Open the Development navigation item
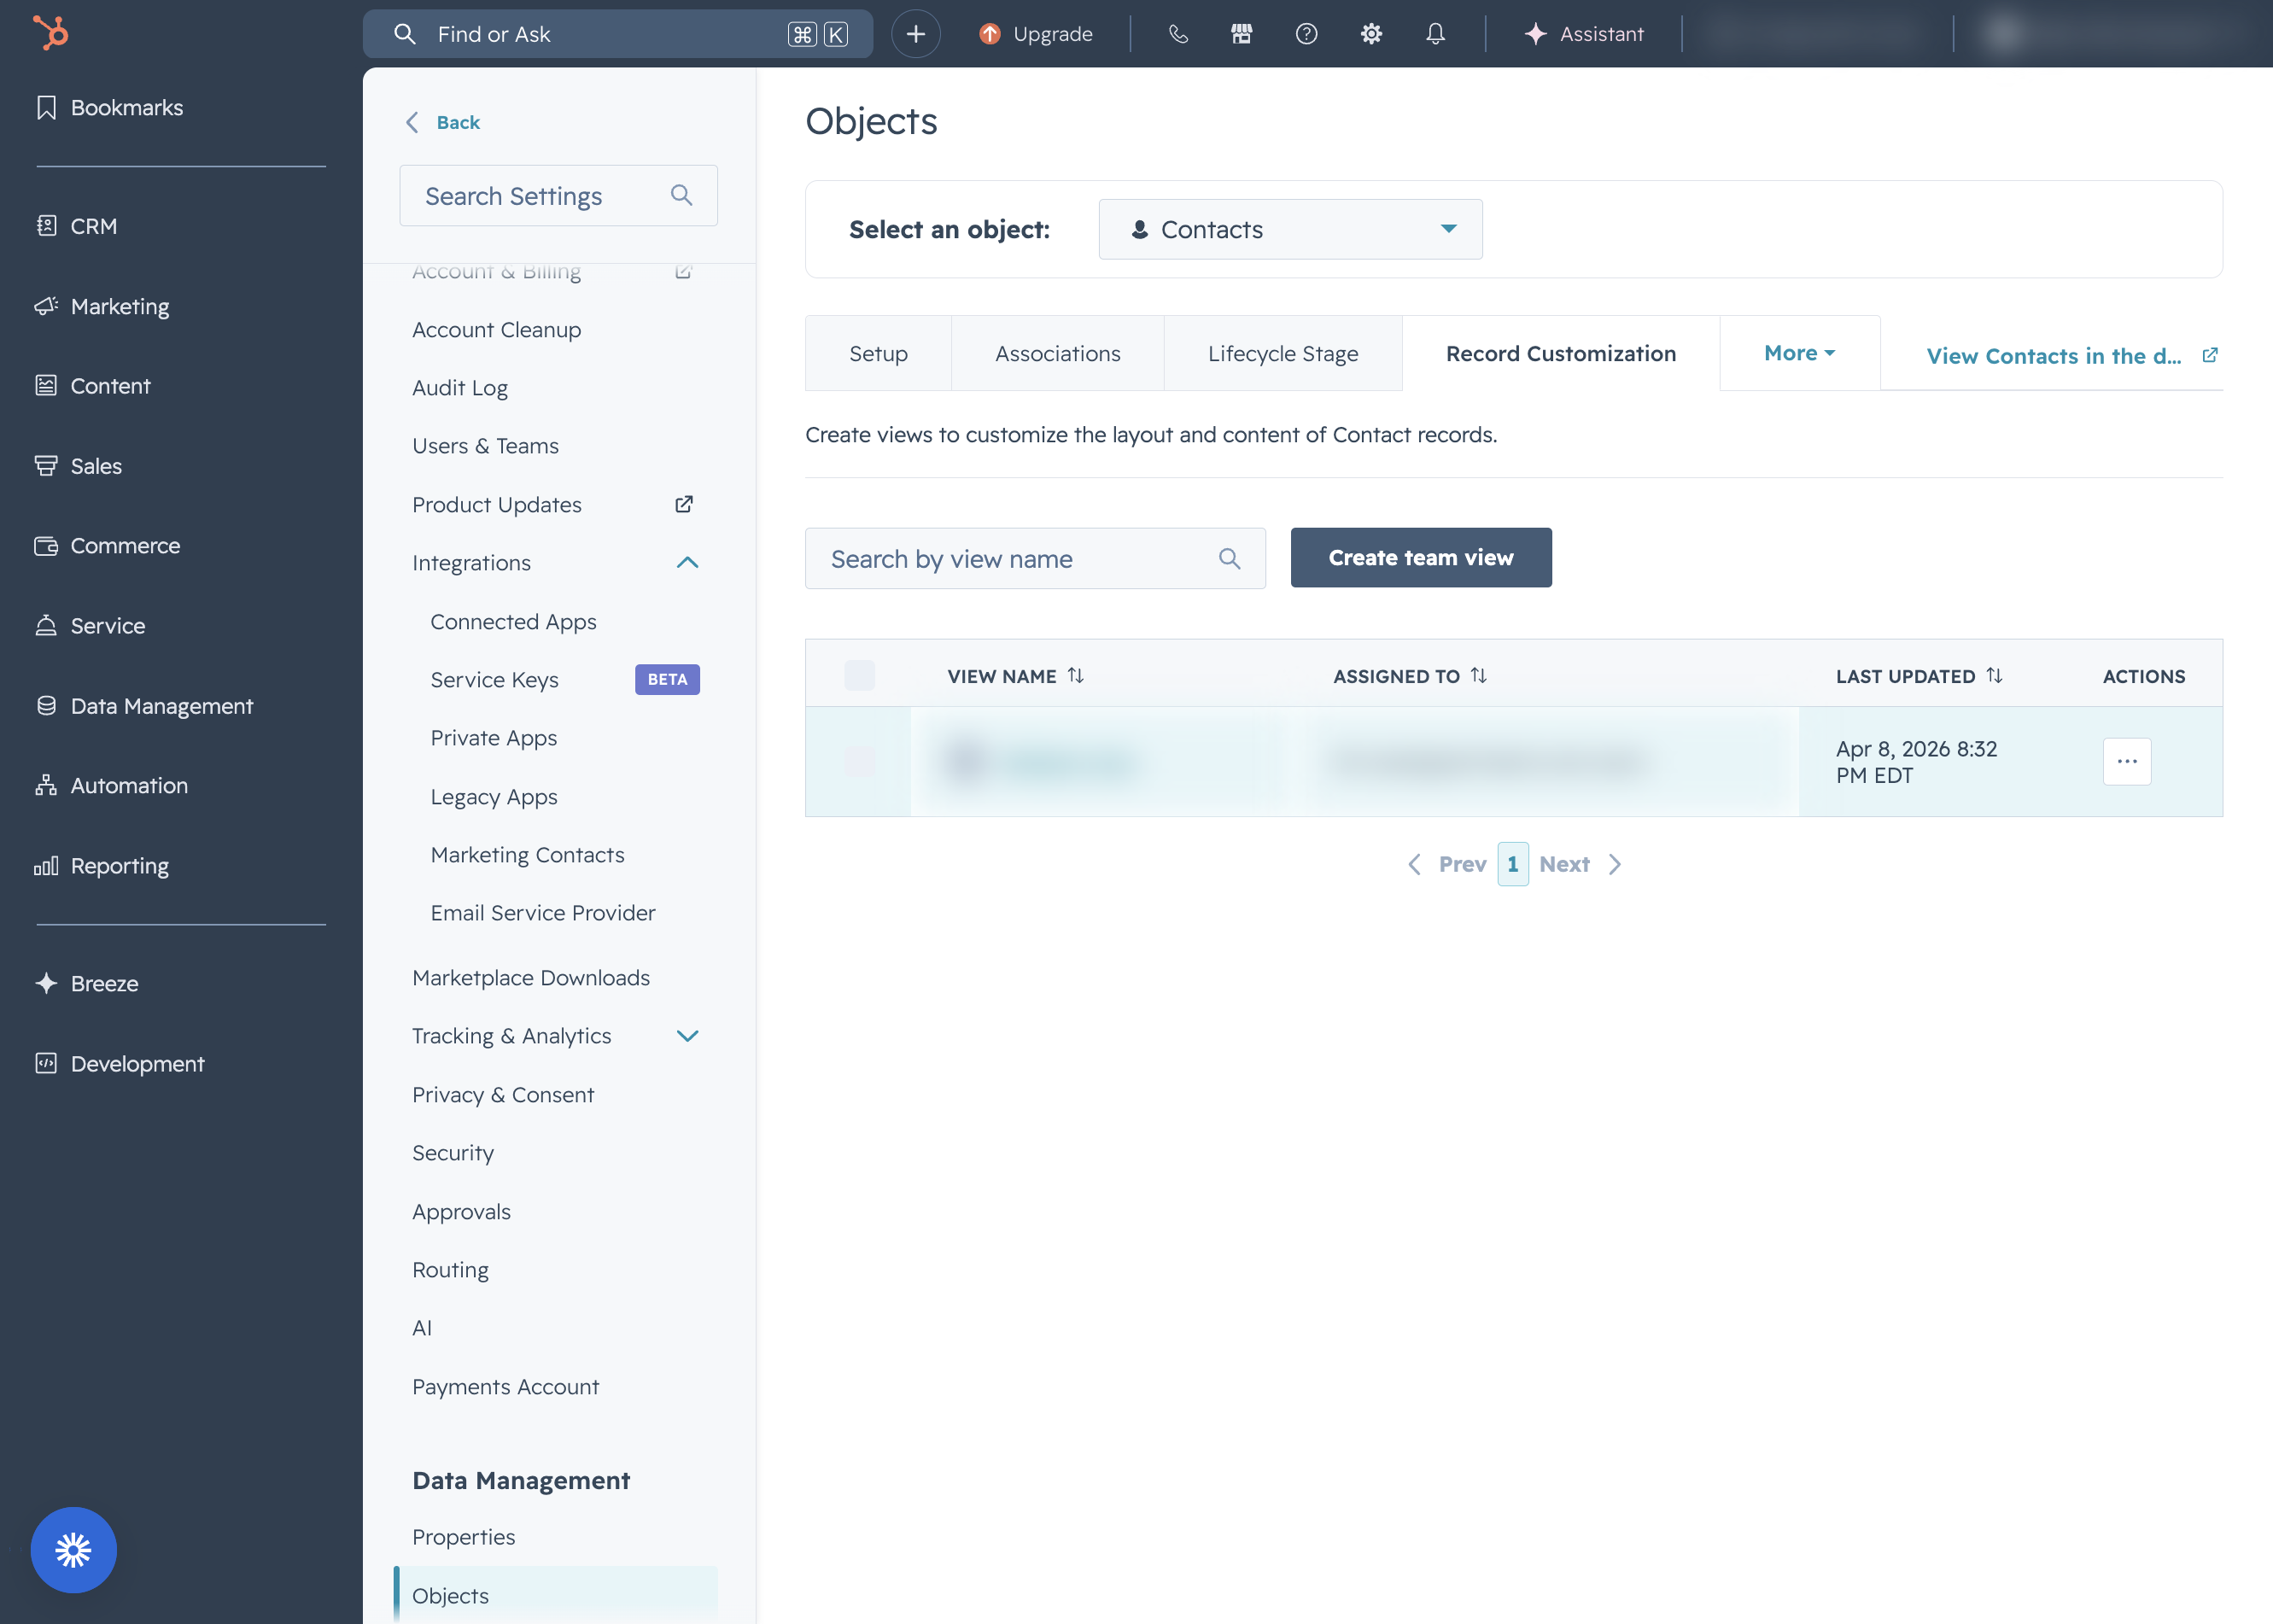This screenshot has width=2273, height=1624. pos(119,1064)
